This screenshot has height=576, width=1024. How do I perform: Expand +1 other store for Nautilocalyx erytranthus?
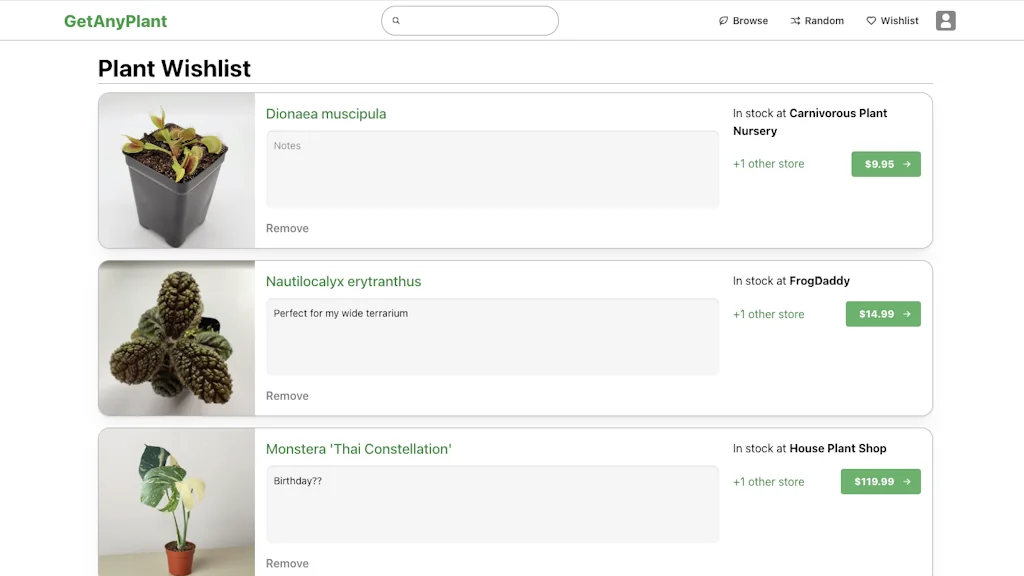point(768,313)
